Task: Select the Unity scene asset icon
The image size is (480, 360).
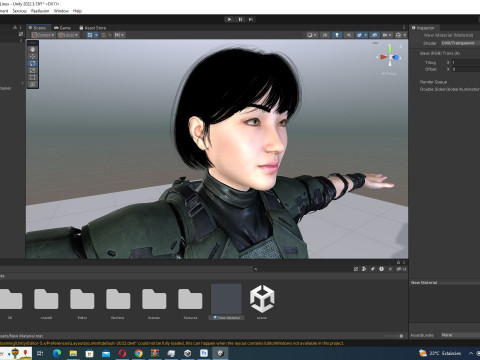Action: (262, 299)
